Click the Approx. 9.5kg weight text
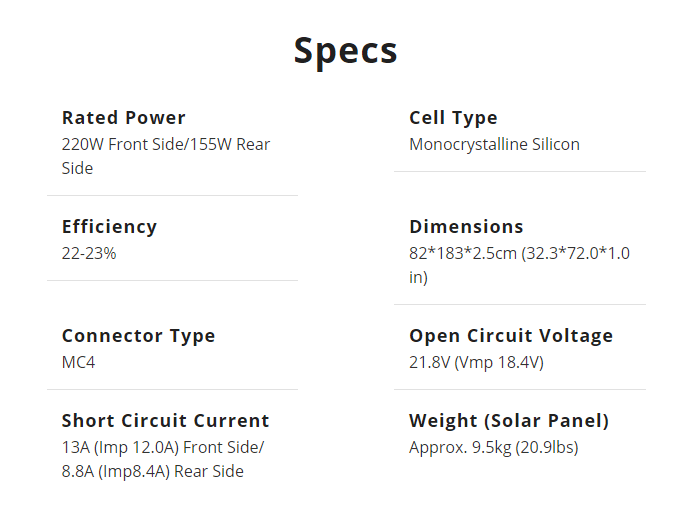This screenshot has width=685, height=528. pos(457,447)
